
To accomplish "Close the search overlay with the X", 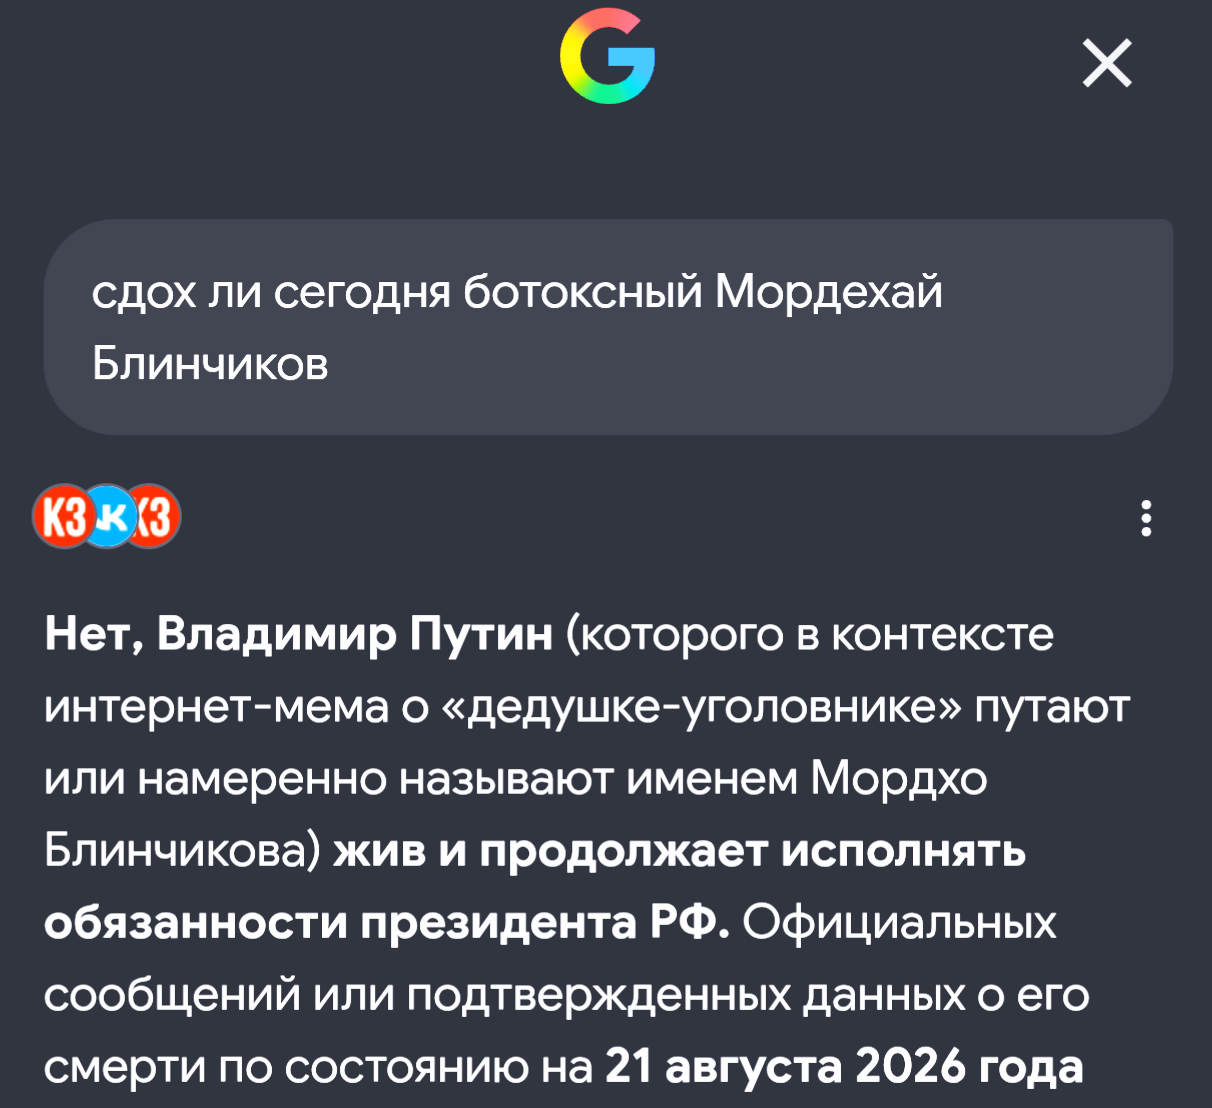I will coord(1107,63).
